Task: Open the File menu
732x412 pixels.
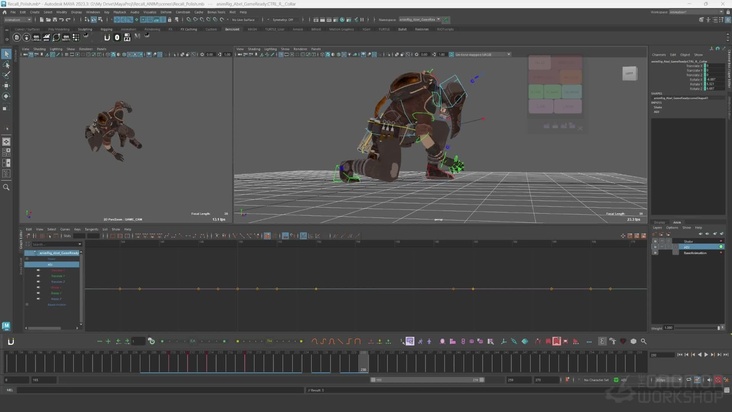Action: tap(13, 12)
